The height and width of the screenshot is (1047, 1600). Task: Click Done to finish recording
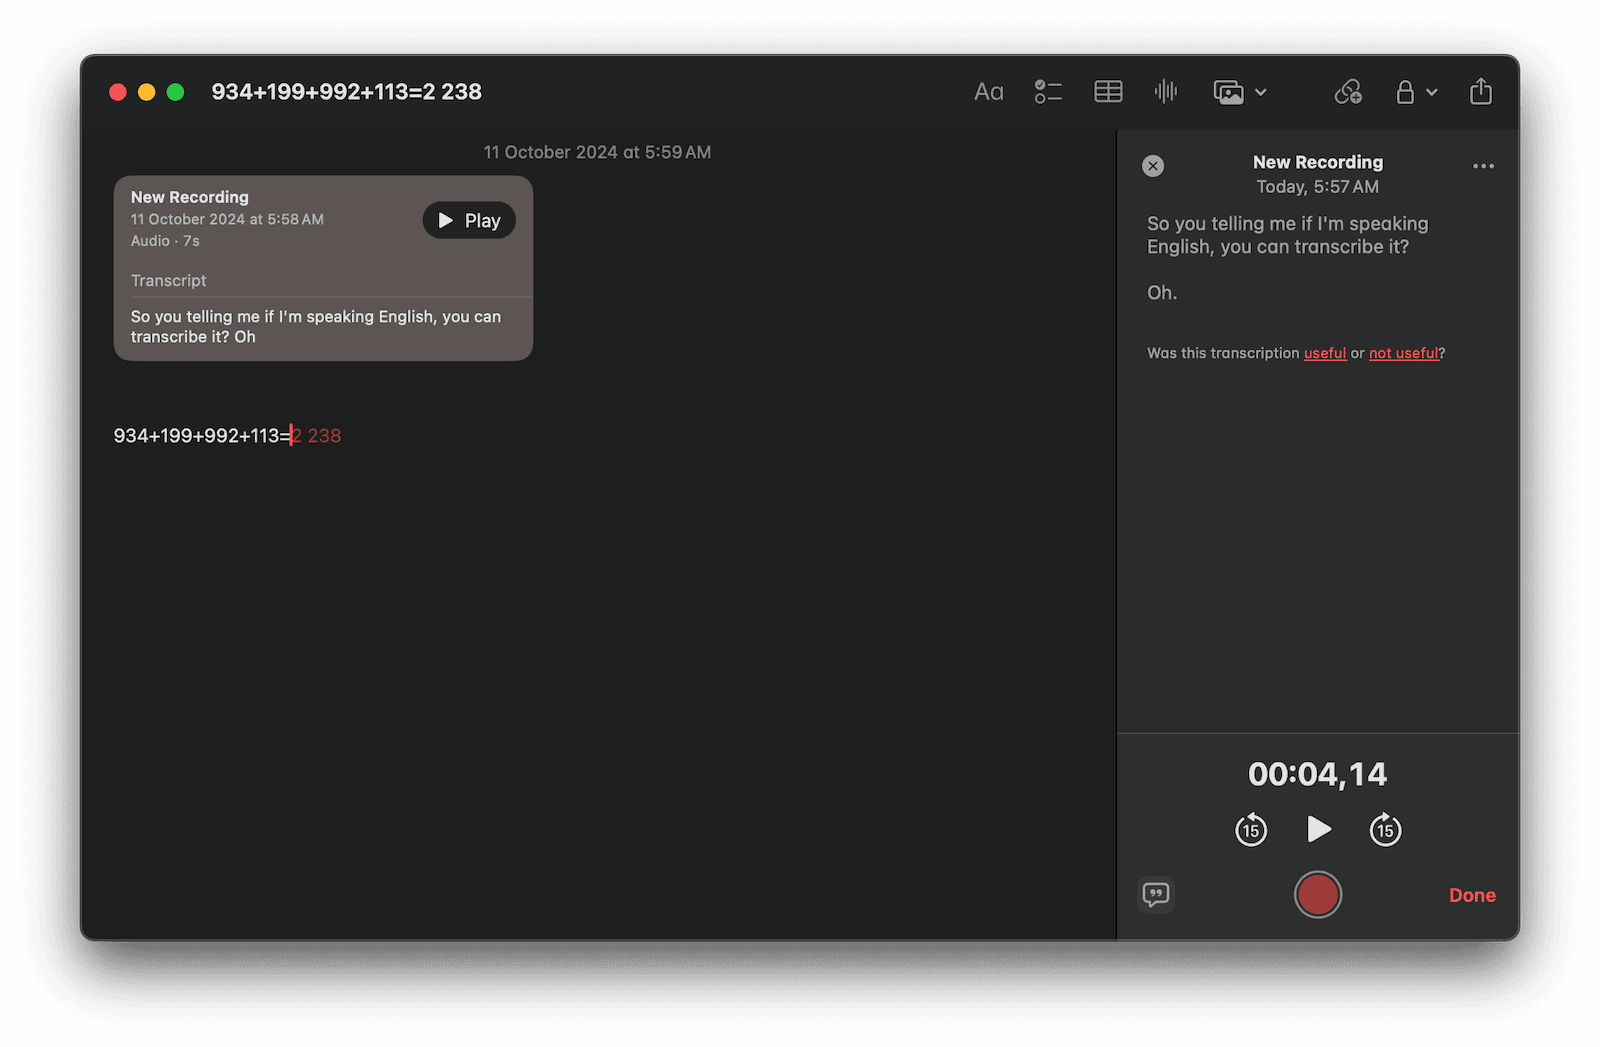point(1472,895)
